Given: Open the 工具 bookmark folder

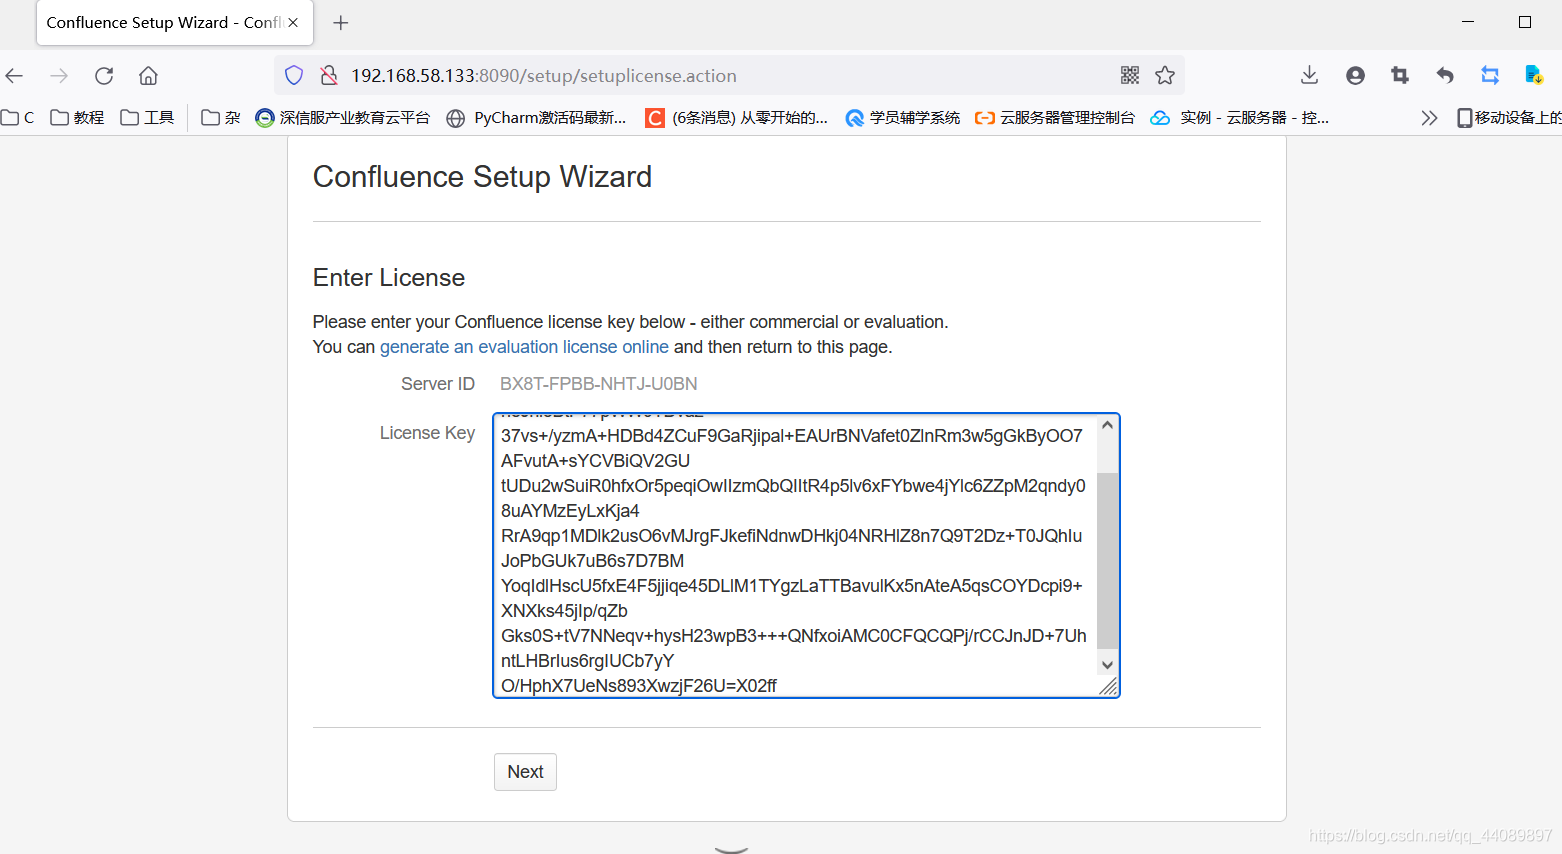Looking at the screenshot, I should pos(147,118).
